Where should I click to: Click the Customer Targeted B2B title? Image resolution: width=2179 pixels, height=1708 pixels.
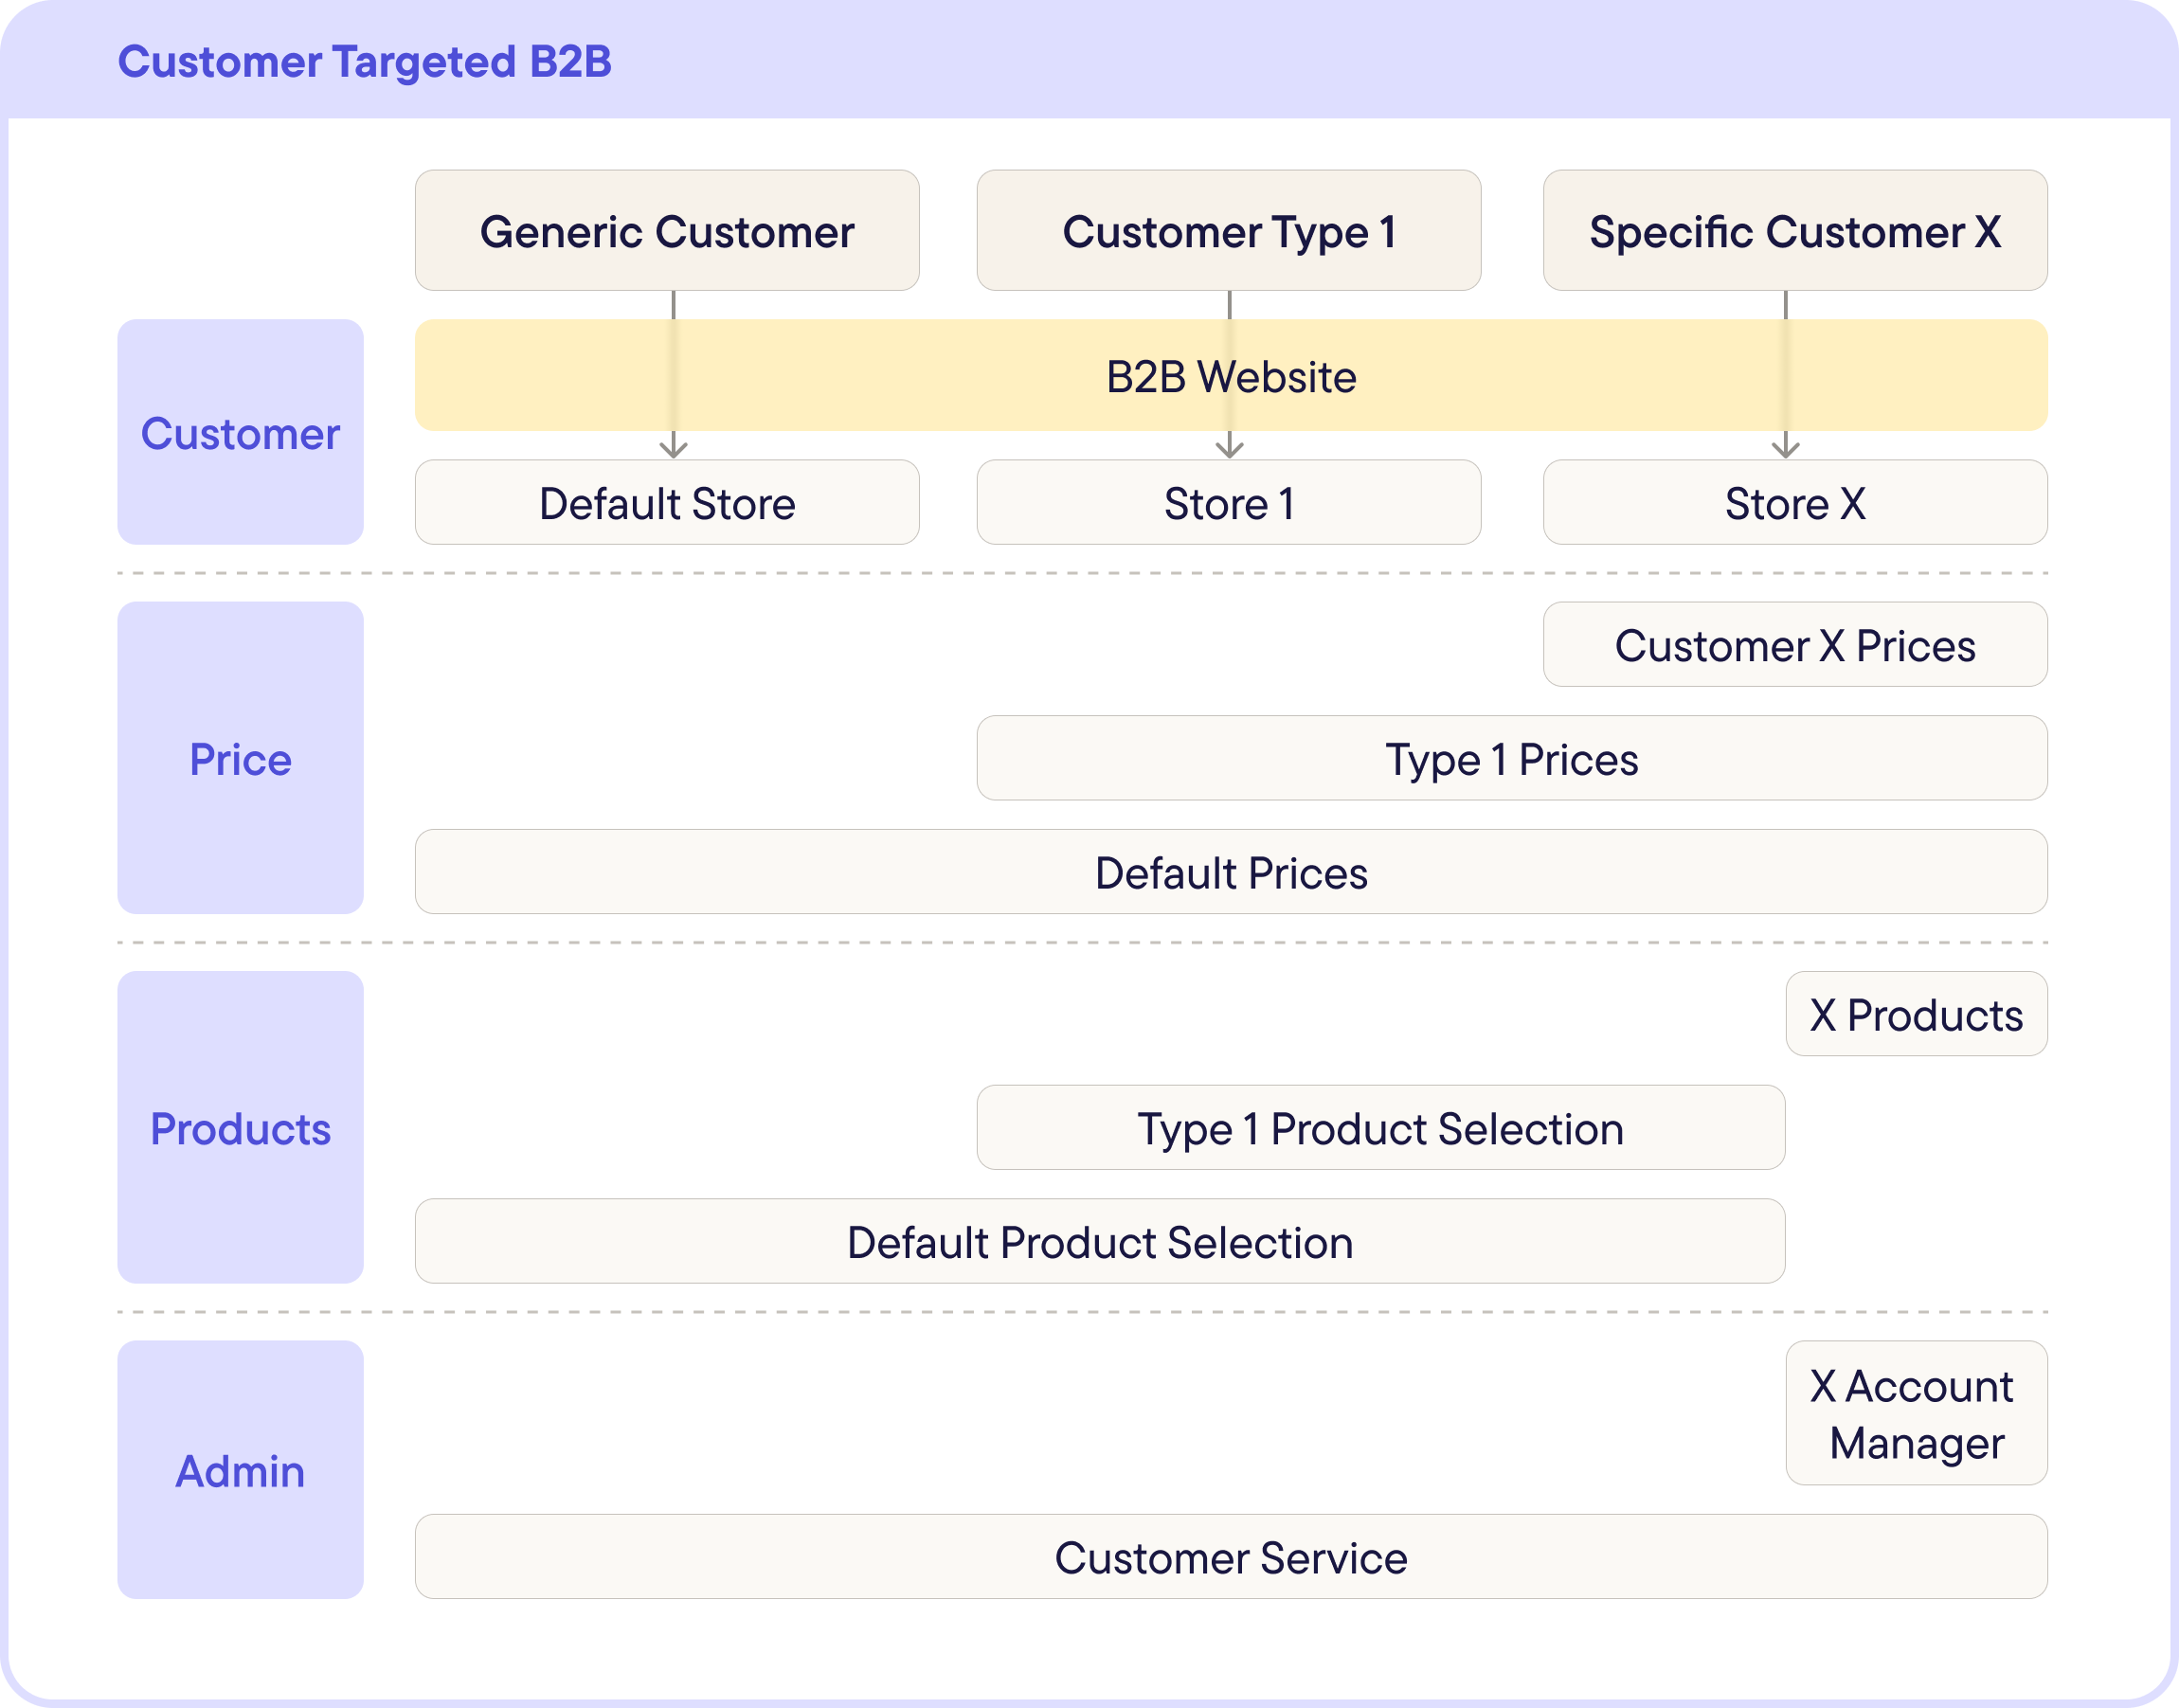[365, 62]
